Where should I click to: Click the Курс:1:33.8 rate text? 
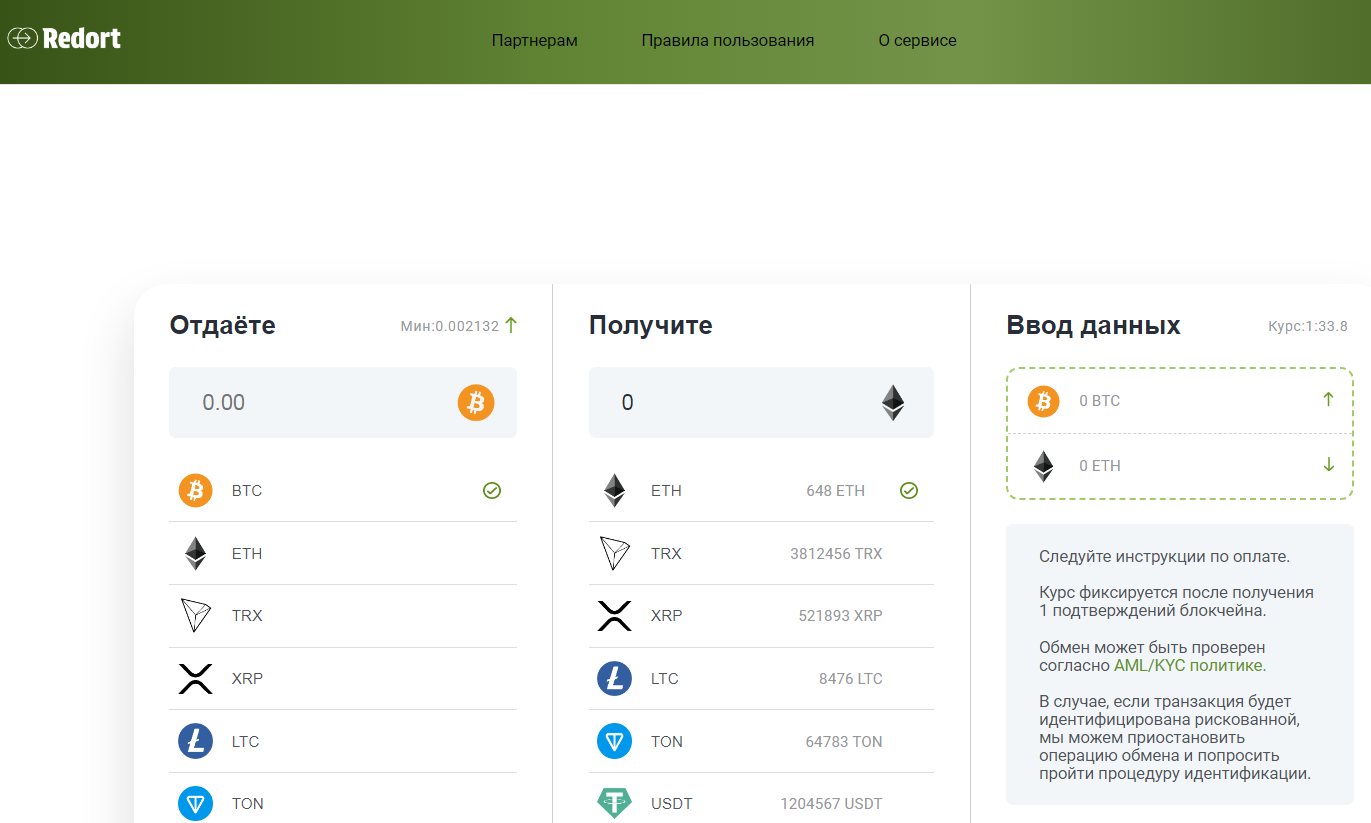1308,326
